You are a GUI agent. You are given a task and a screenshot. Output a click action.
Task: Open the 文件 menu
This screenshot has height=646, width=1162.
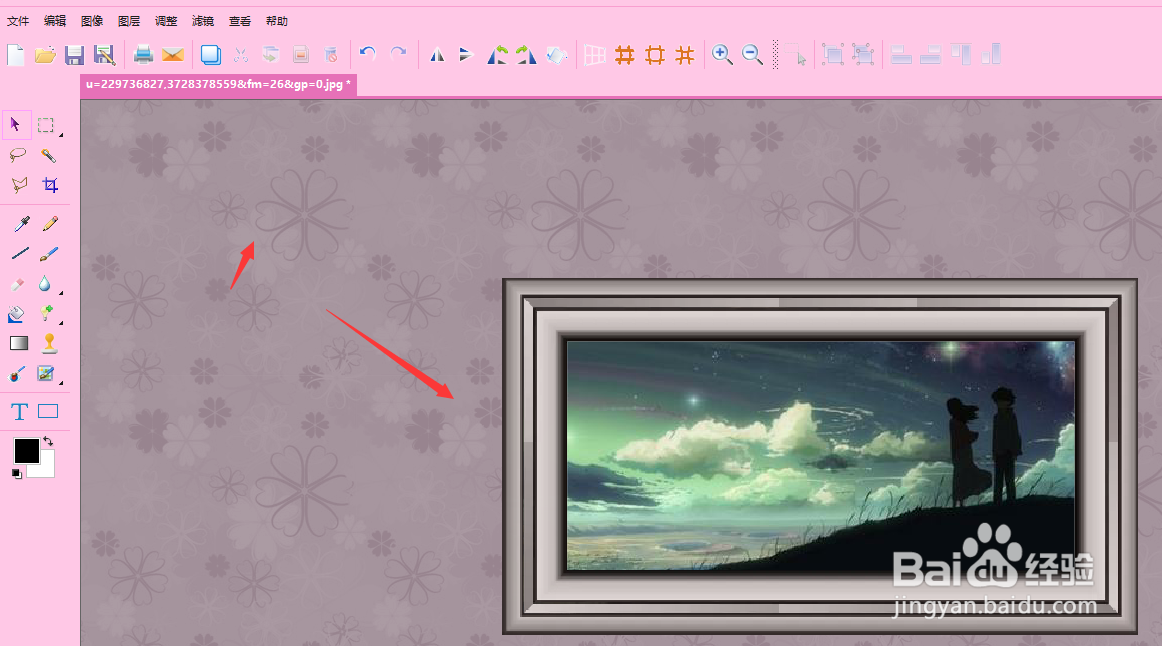[18, 21]
